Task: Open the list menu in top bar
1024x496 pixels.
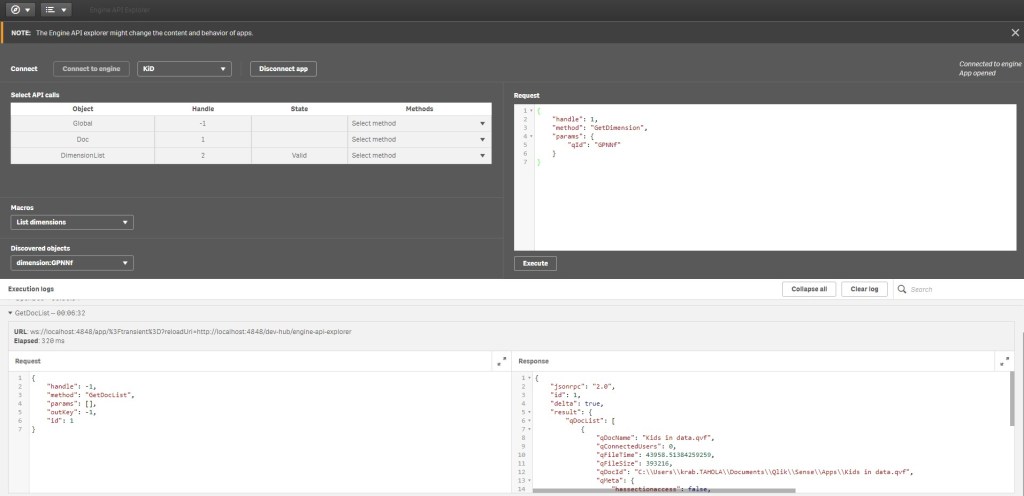Action: tap(56, 10)
